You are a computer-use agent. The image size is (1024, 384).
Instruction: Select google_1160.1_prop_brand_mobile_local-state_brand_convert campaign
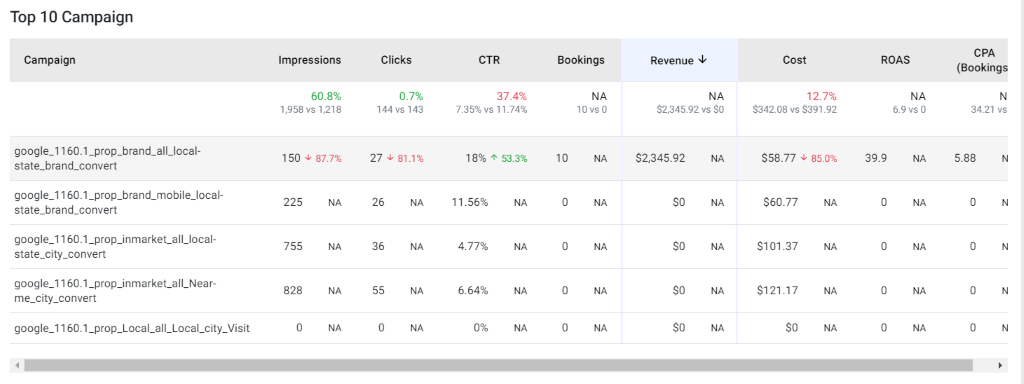click(119, 202)
